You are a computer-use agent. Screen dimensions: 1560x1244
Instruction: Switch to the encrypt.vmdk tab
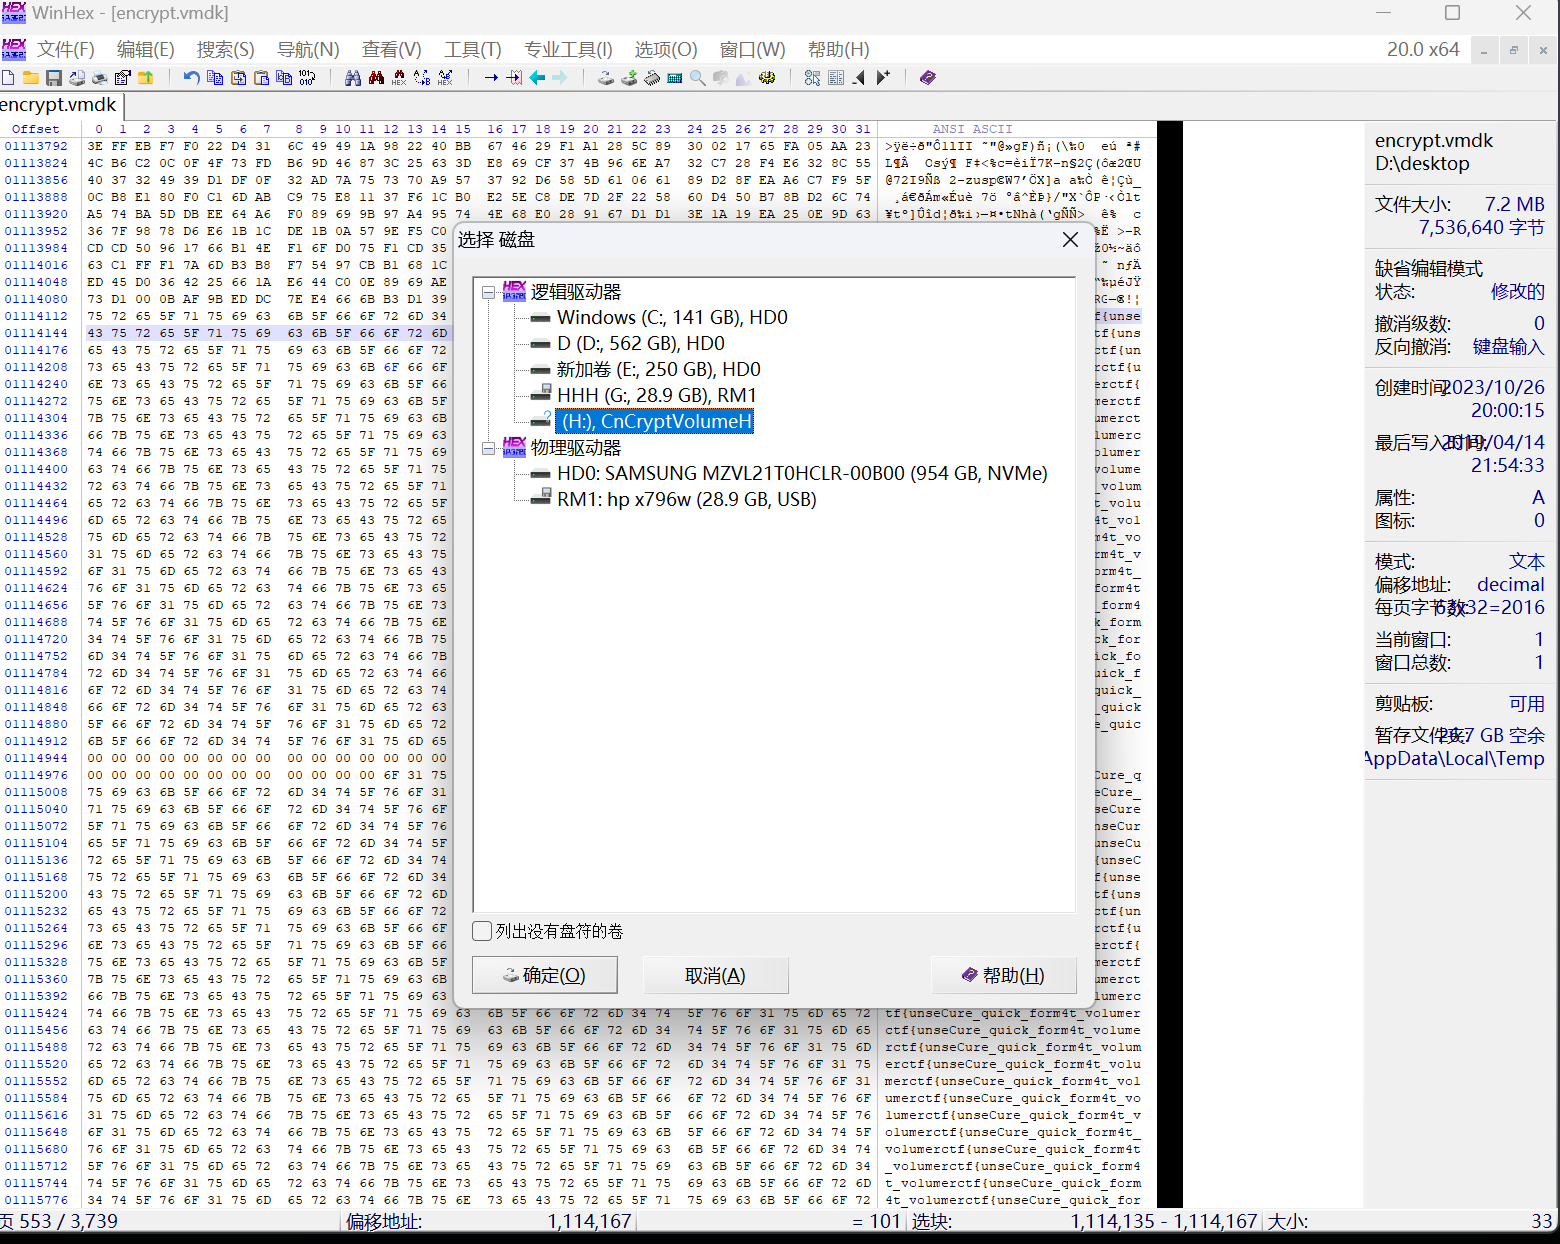60,105
